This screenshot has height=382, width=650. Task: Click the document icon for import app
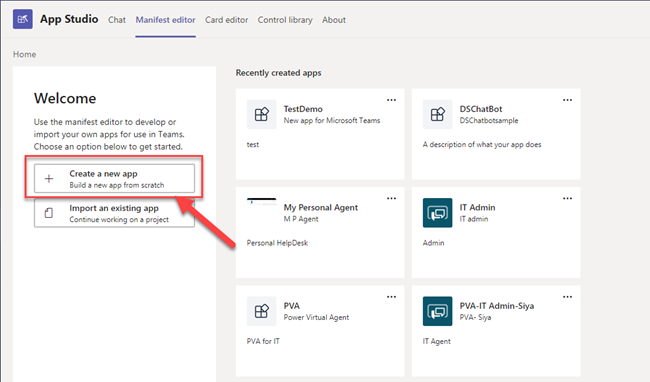coord(49,213)
